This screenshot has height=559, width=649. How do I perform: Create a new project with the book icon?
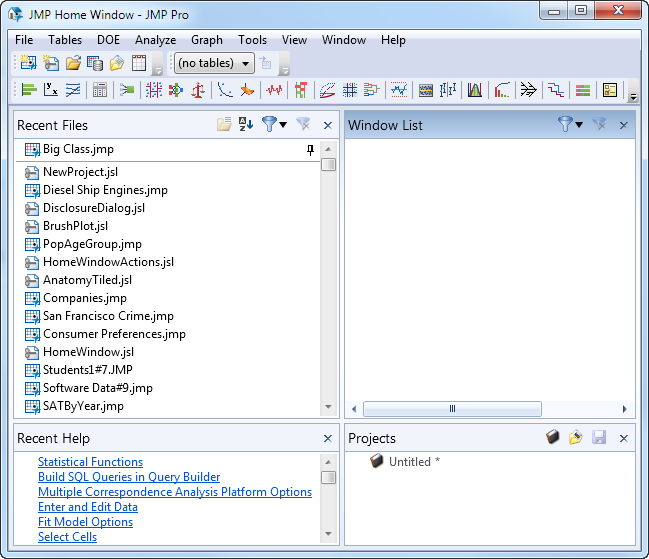[x=553, y=437]
